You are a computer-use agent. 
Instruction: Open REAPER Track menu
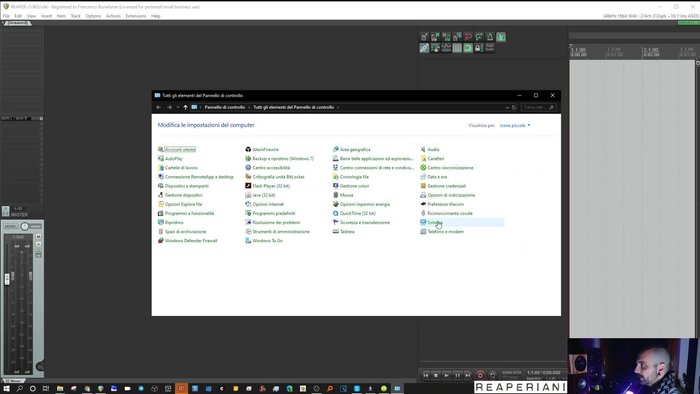pos(75,16)
